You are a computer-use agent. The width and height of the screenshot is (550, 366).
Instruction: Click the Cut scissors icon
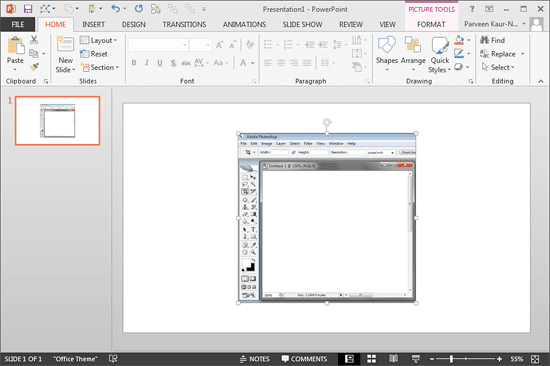pos(34,40)
